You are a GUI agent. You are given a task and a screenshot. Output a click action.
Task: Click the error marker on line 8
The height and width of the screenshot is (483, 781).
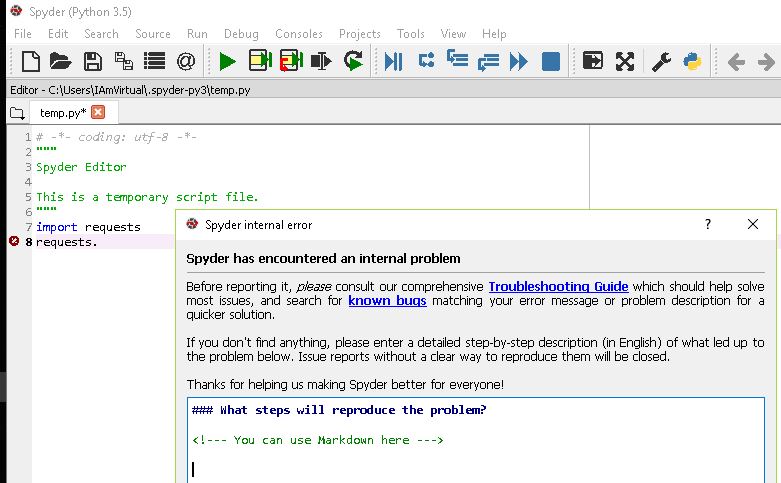tap(14, 241)
